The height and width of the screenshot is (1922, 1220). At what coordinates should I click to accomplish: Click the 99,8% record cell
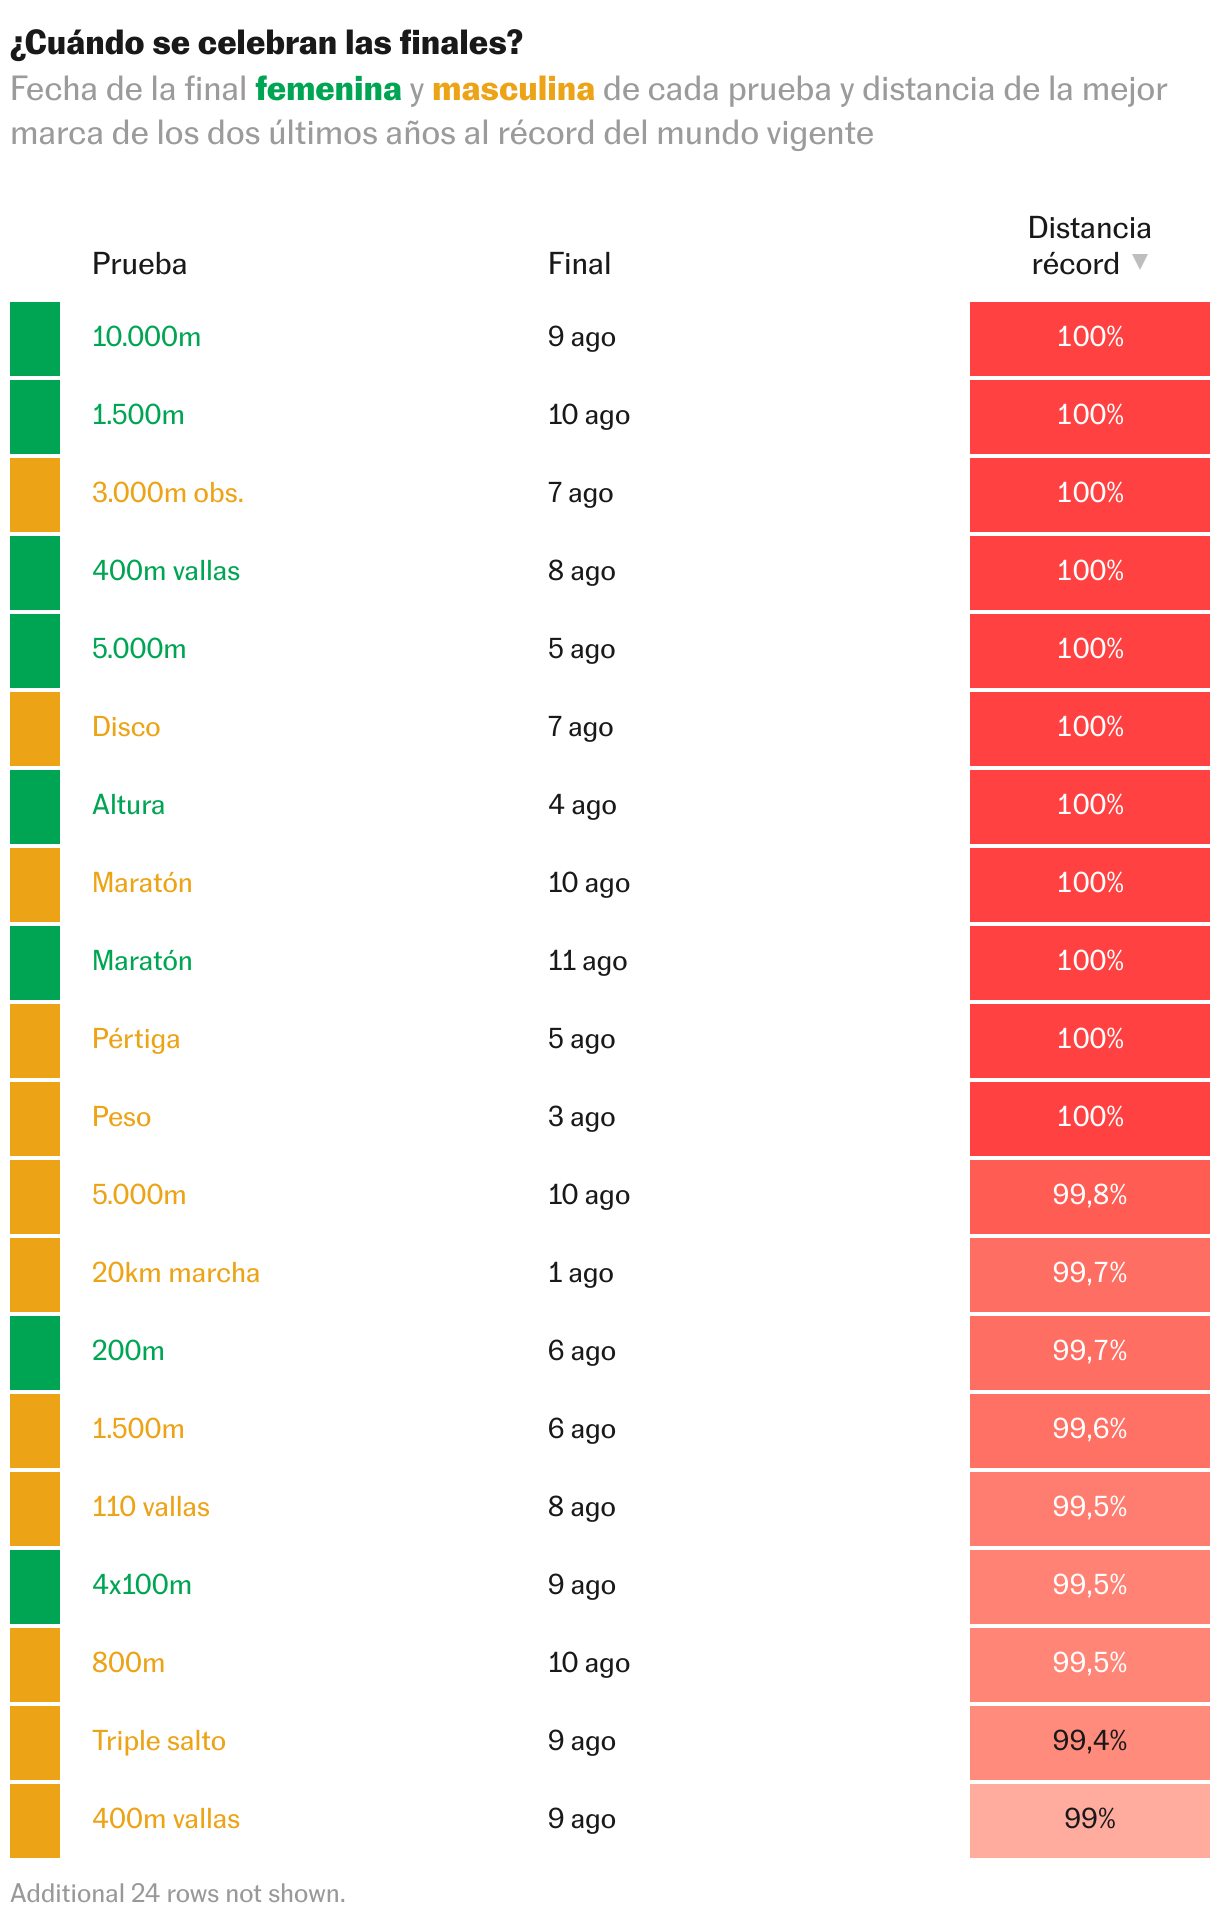(1089, 1195)
